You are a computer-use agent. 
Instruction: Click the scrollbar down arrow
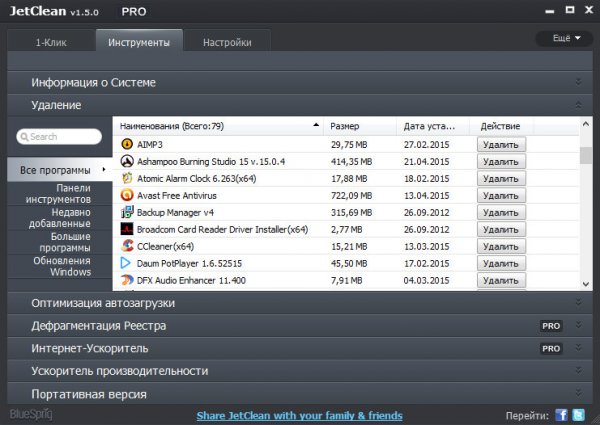pos(586,284)
